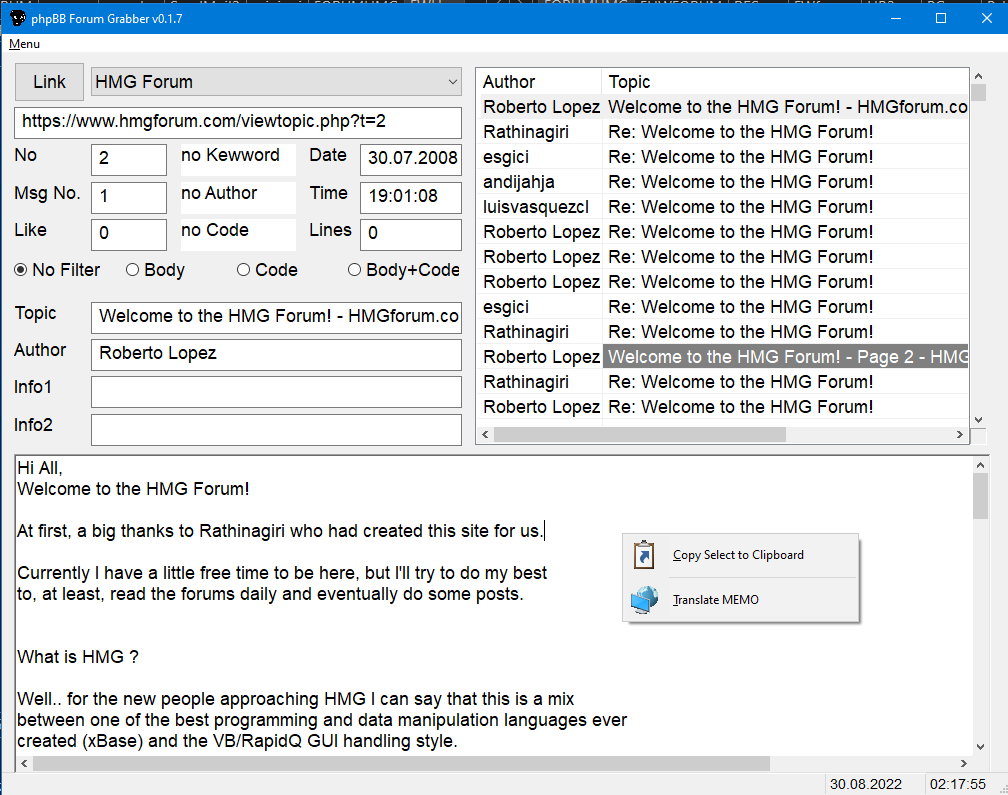Click the Copy Select to Clipboard icon
Image resolution: width=1008 pixels, height=795 pixels.
coord(644,555)
